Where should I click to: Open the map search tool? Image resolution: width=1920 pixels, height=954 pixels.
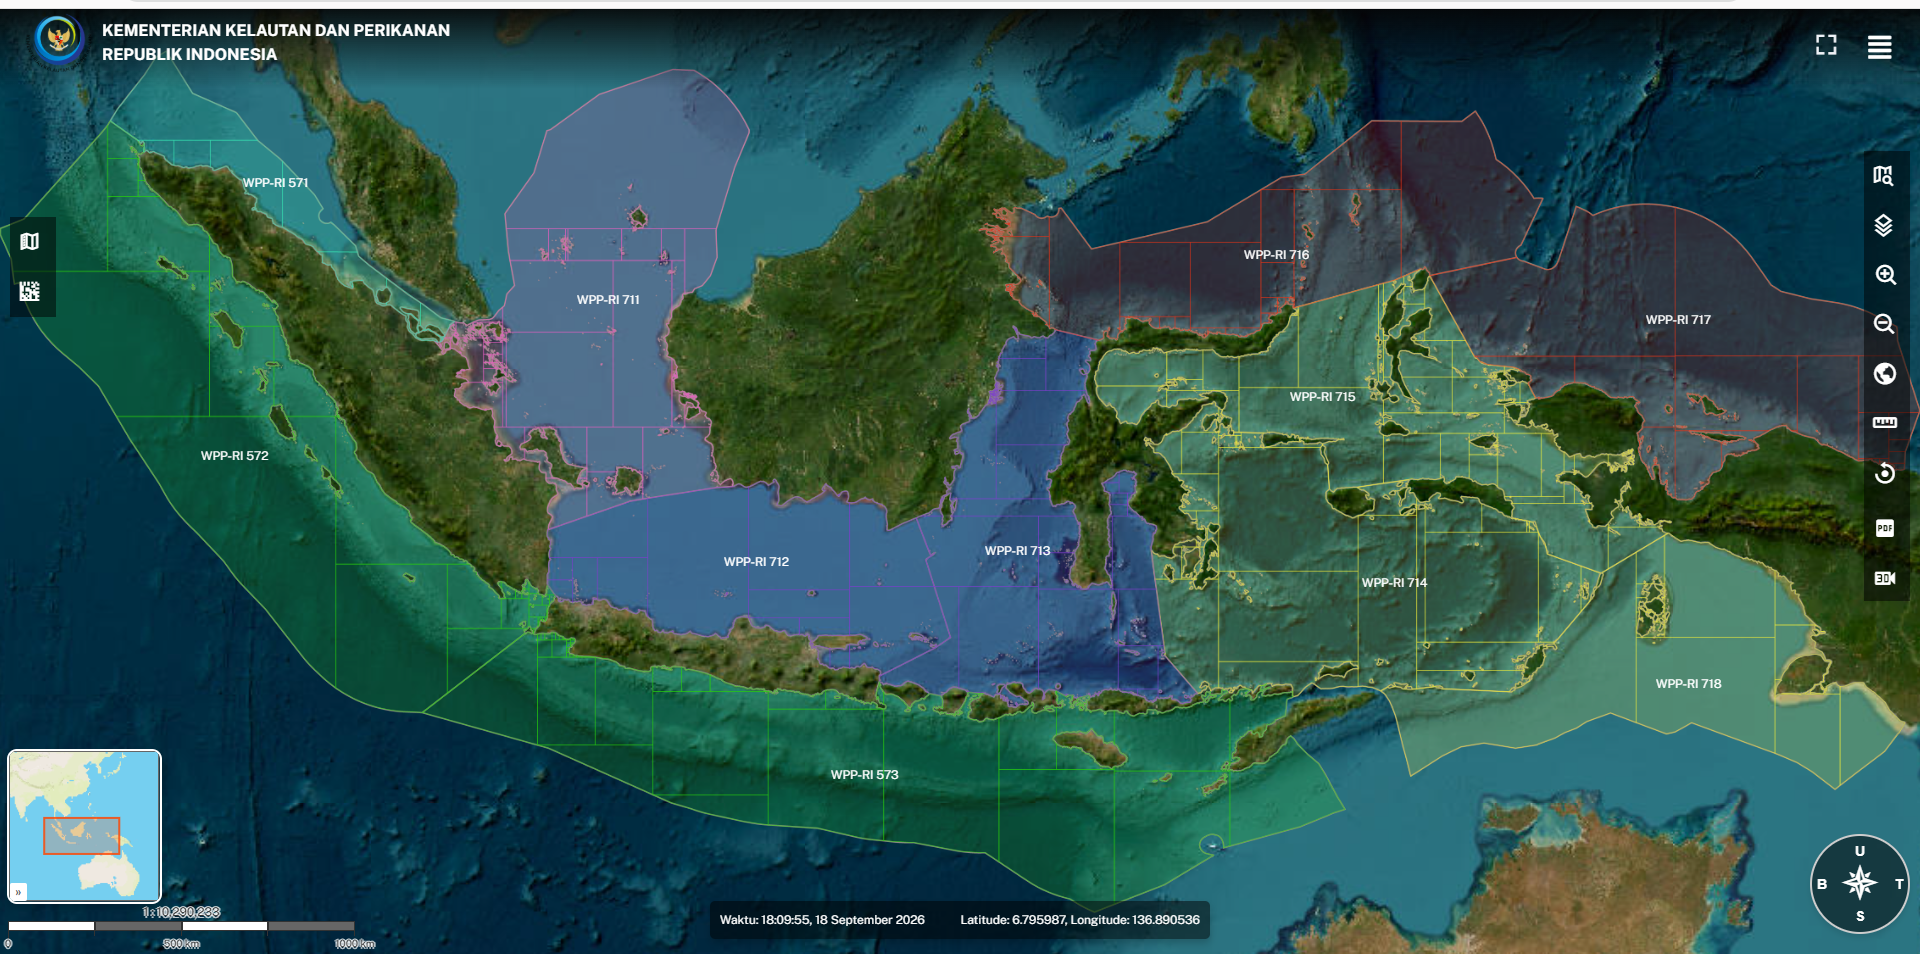click(1883, 176)
